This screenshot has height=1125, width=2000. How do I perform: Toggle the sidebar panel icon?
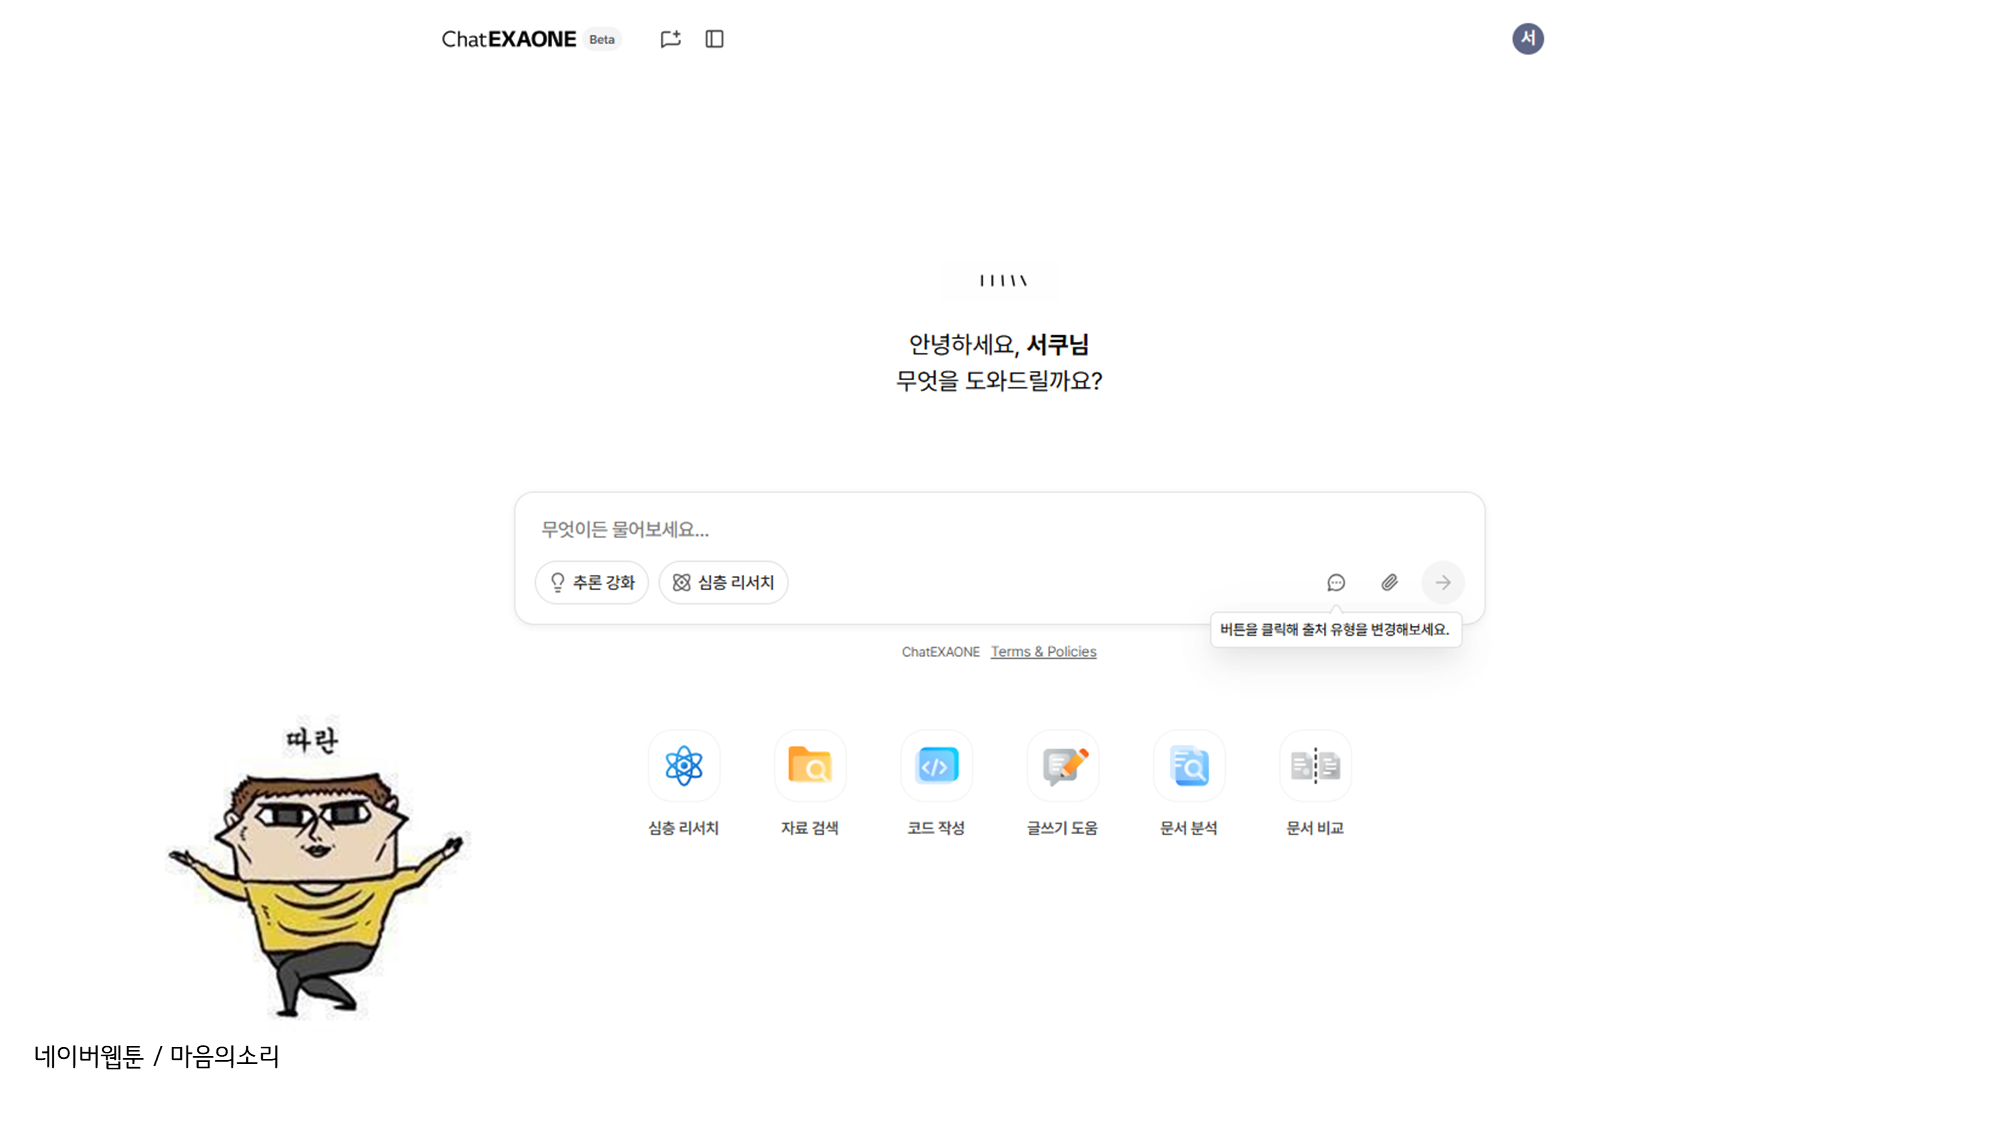pyautogui.click(x=714, y=39)
